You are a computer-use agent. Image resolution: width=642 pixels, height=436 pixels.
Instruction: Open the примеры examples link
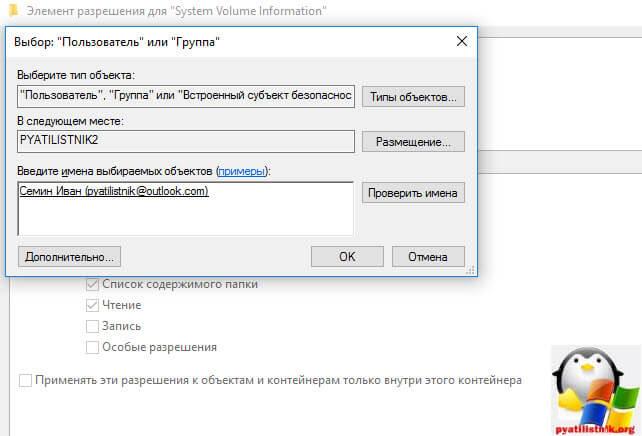(242, 171)
